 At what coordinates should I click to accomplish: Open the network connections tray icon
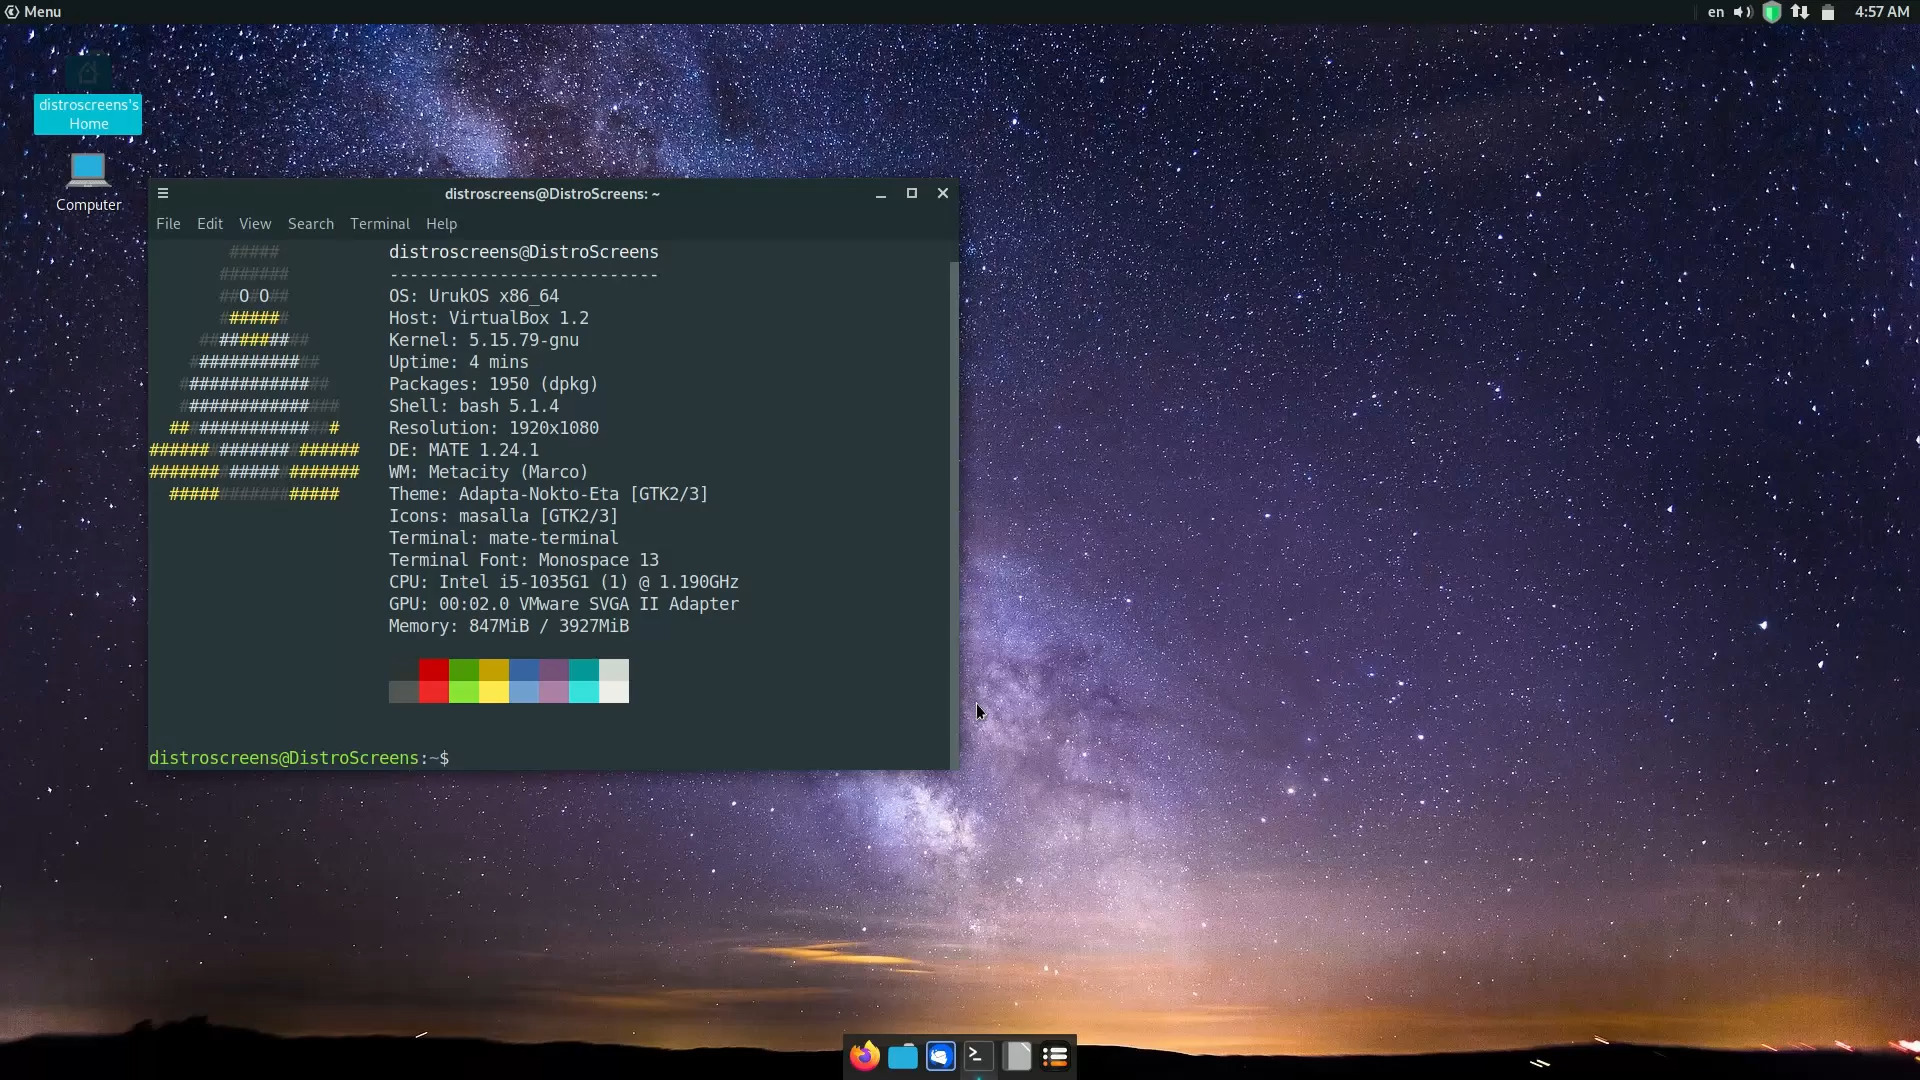[x=1800, y=12]
